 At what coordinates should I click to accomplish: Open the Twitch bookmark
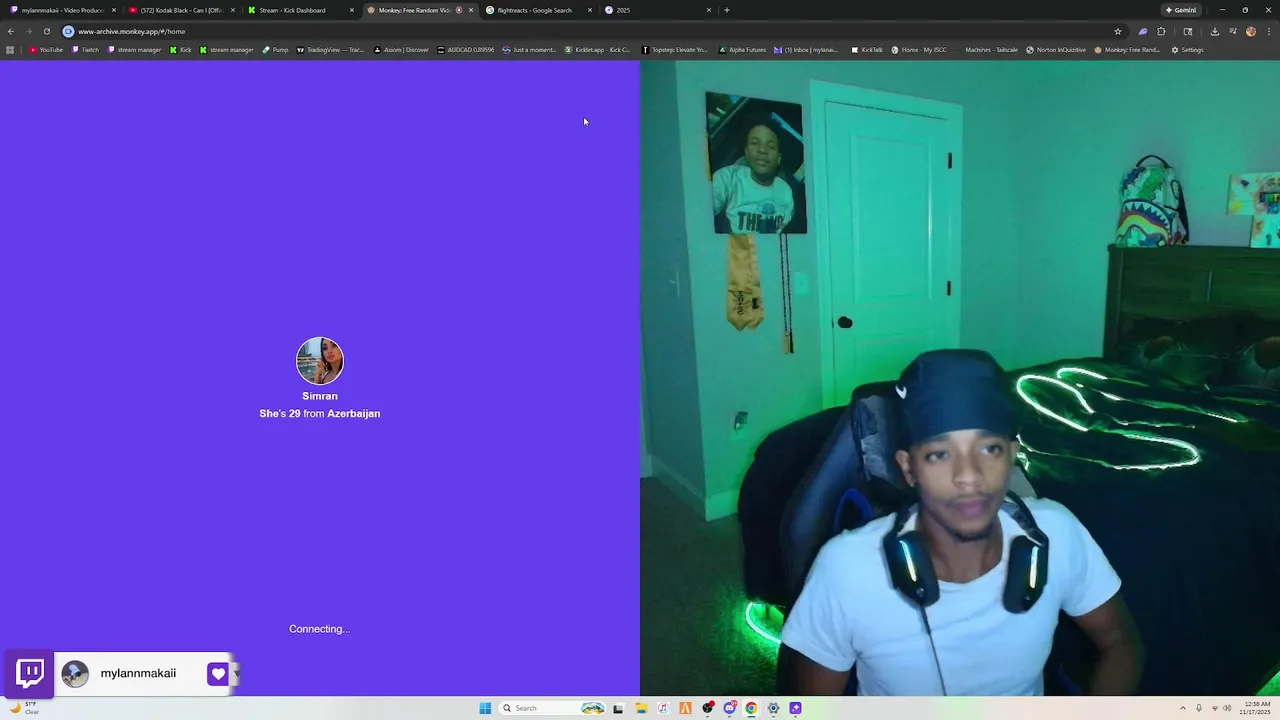pyautogui.click(x=85, y=50)
